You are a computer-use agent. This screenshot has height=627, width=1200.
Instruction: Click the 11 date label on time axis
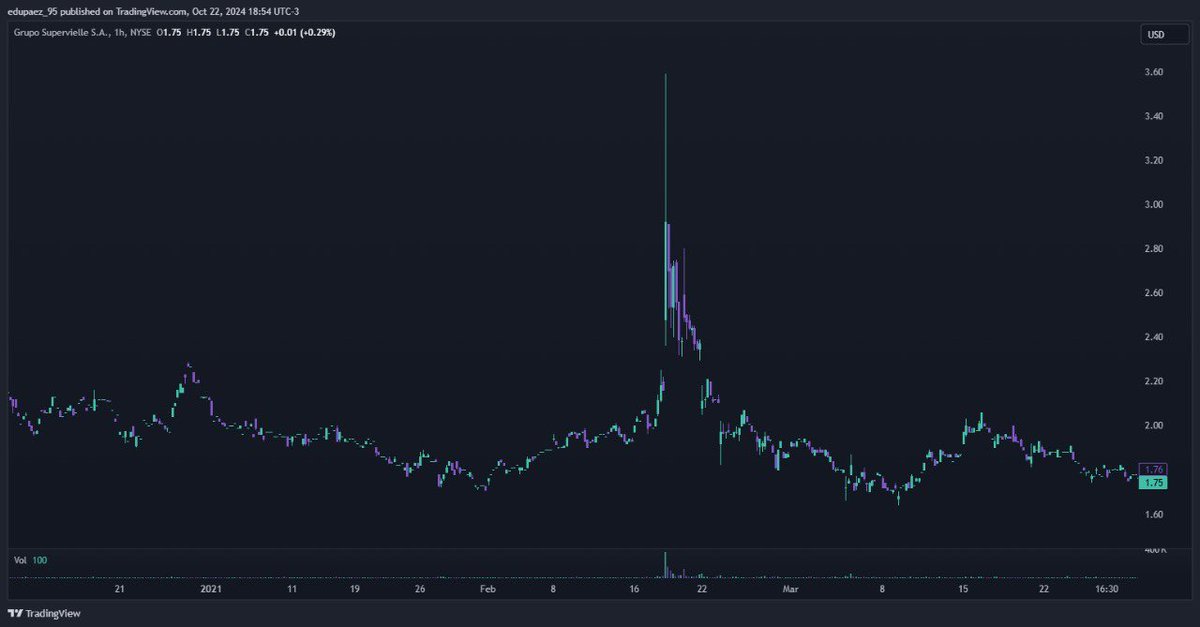pos(291,589)
